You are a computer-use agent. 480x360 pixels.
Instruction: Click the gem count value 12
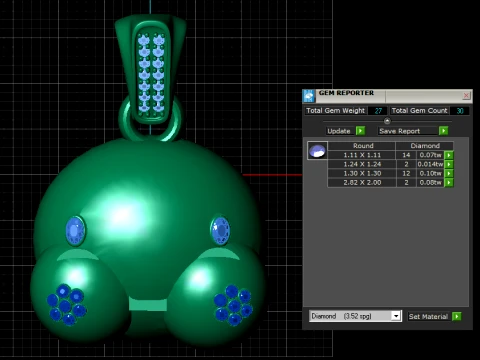coord(406,173)
